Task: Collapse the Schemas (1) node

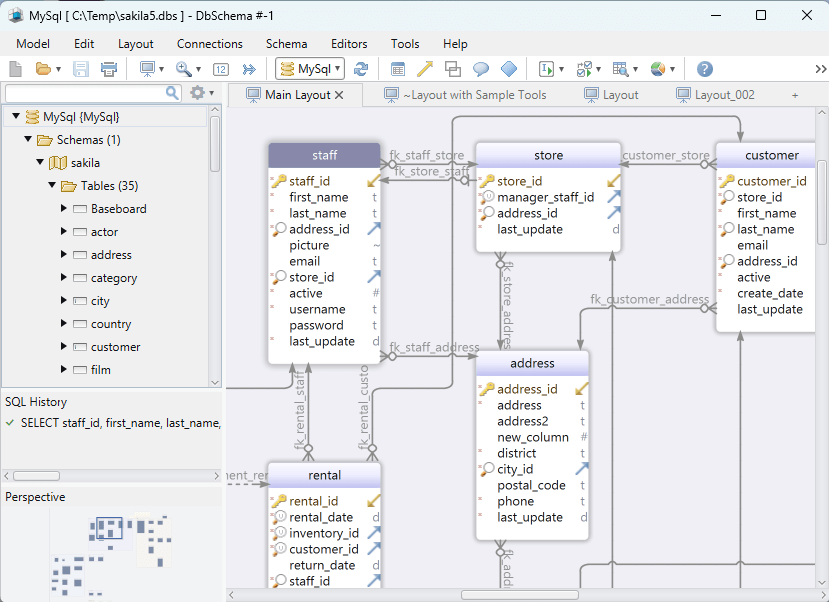Action: 28,139
